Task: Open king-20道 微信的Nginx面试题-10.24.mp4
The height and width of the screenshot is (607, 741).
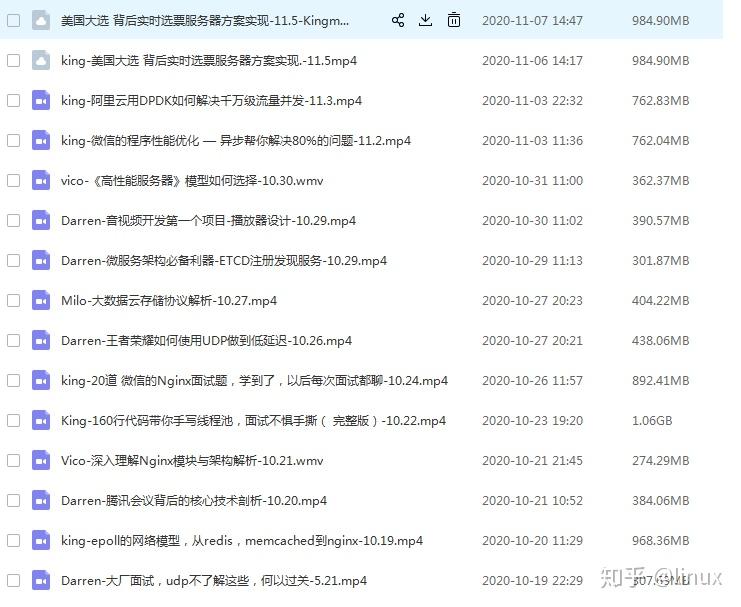Action: click(x=254, y=381)
